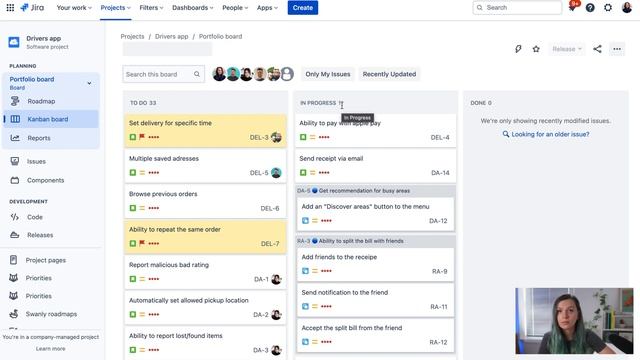Focus the top Search field
This screenshot has width=640, height=360.
click(517, 7)
